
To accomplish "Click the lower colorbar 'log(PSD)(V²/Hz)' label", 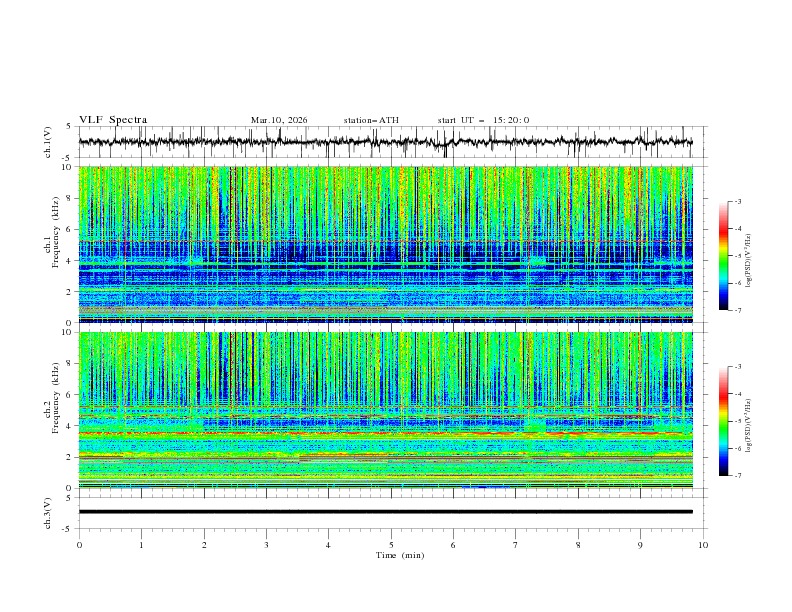I will coord(748,425).
